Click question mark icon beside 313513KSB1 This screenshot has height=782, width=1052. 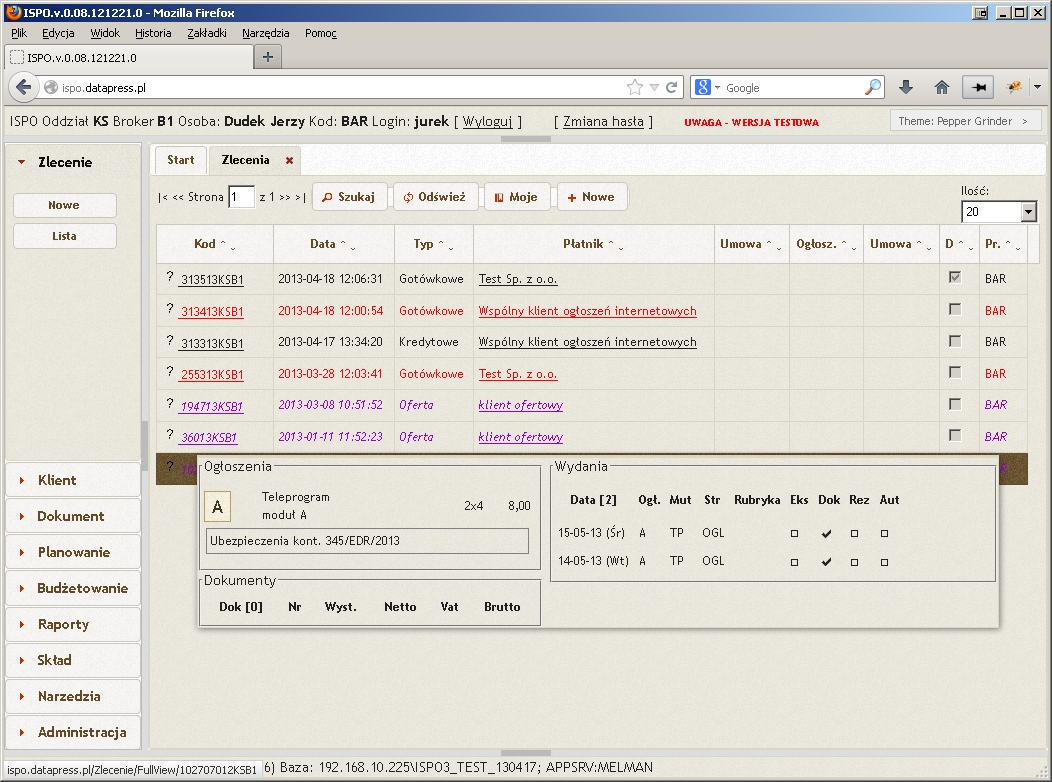point(170,278)
